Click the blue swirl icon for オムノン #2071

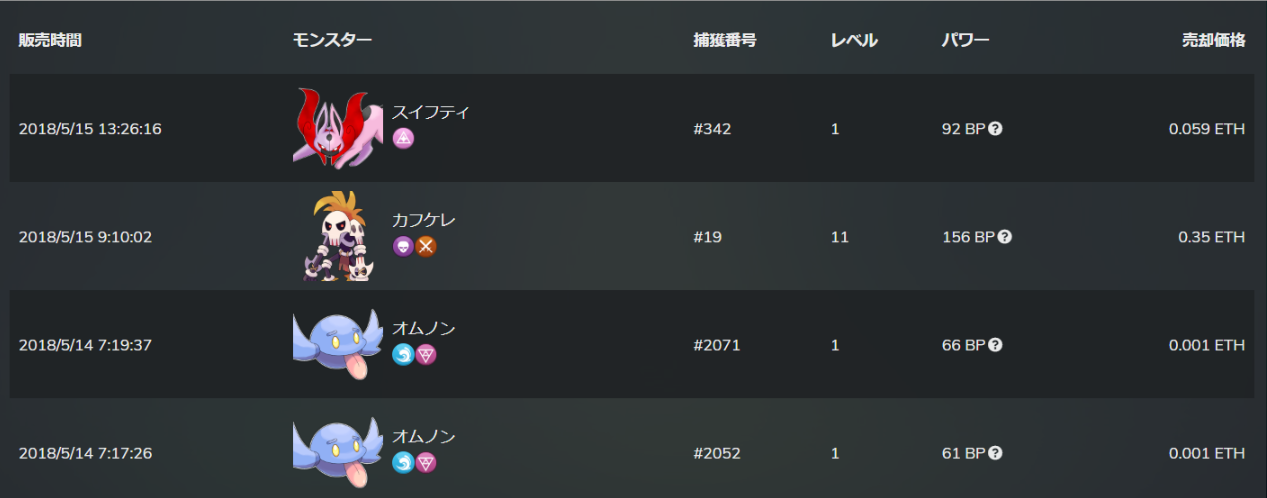pyautogui.click(x=403, y=354)
